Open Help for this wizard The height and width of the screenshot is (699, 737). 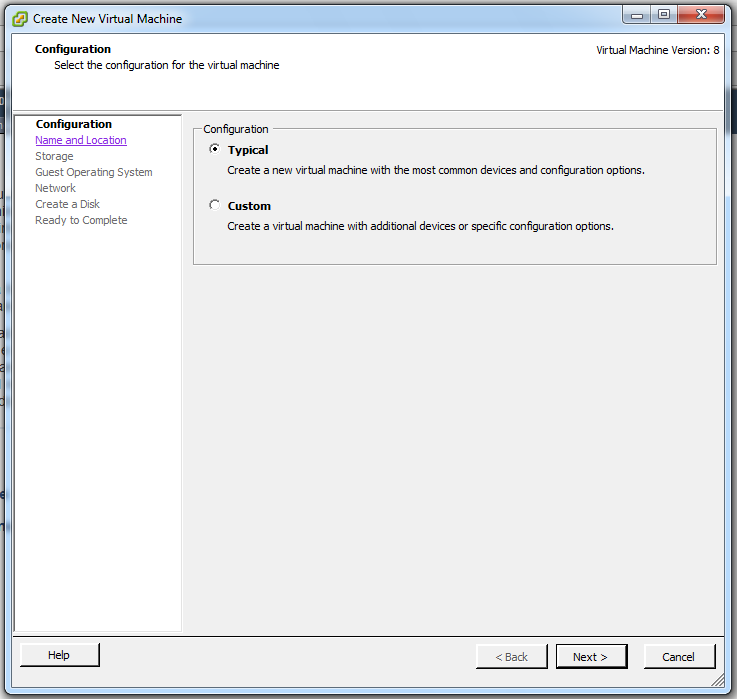pos(60,655)
